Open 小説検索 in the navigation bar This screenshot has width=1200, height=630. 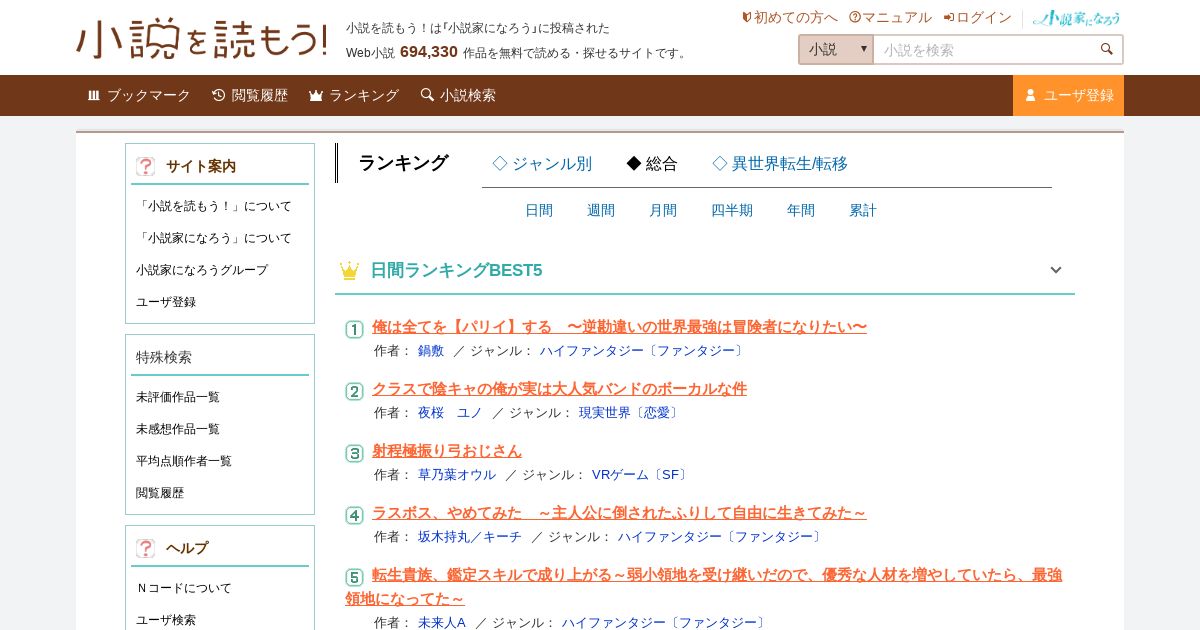point(458,95)
